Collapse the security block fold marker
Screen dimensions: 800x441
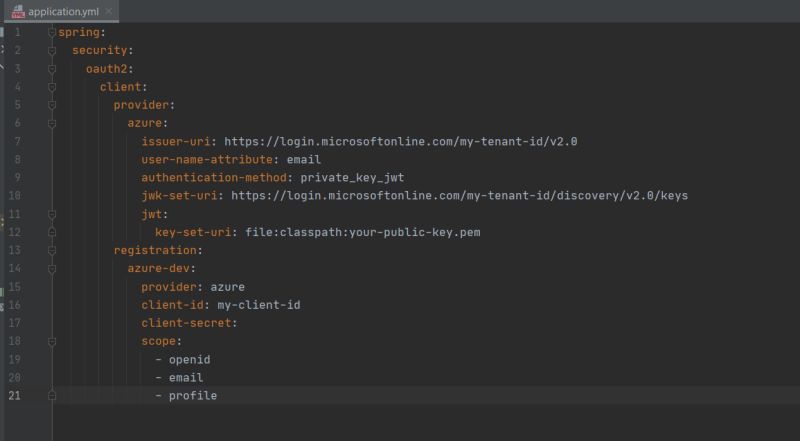point(52,51)
